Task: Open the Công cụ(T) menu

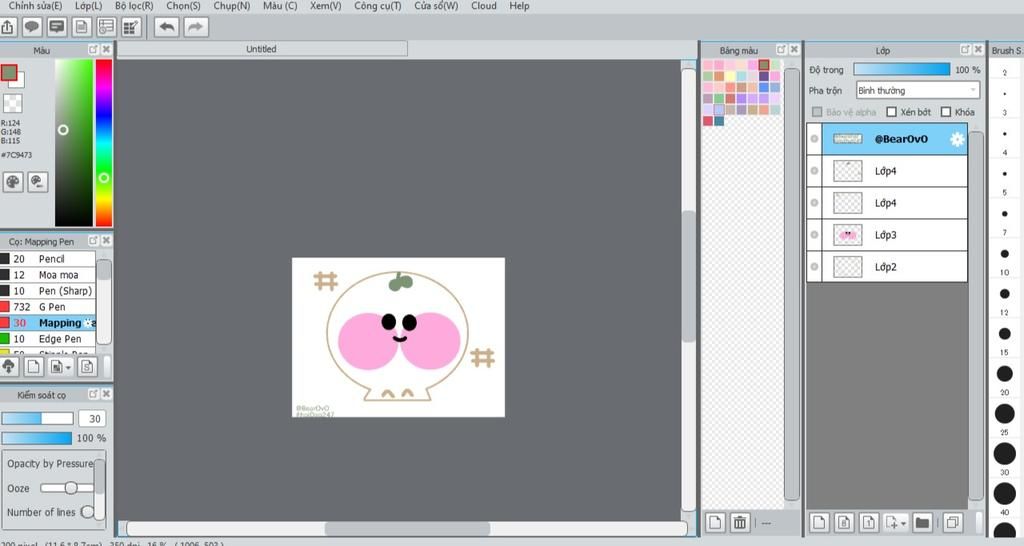Action: pyautogui.click(x=377, y=6)
